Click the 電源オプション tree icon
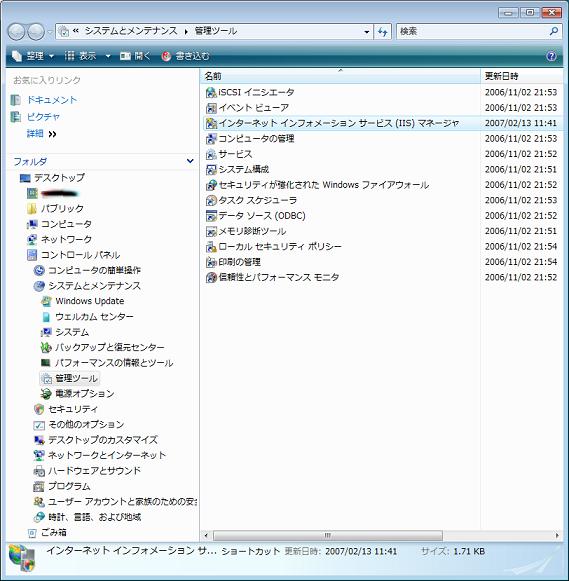Image resolution: width=569 pixels, height=581 pixels. click(x=46, y=394)
